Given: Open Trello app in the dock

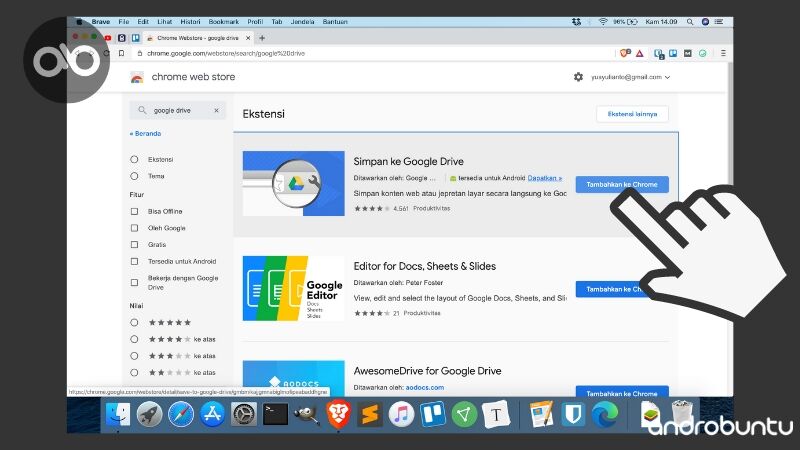Looking at the screenshot, I should point(433,414).
